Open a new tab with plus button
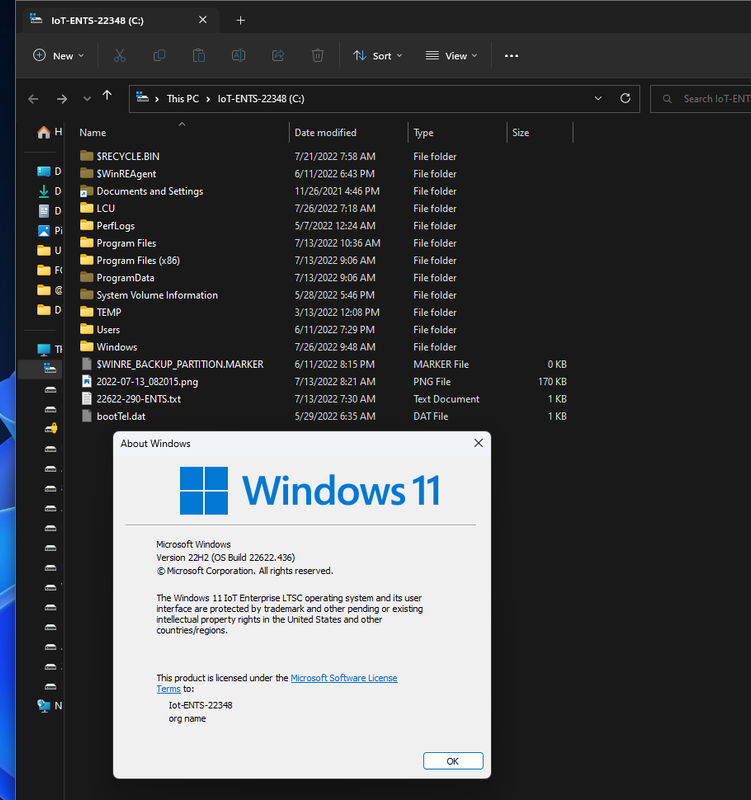This screenshot has width=751, height=800. [241, 20]
